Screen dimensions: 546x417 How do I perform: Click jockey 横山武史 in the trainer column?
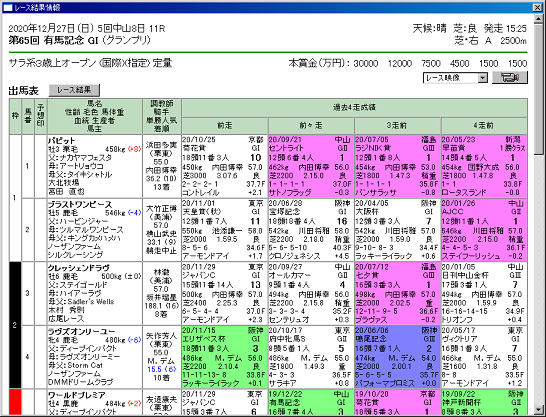pyautogui.click(x=162, y=234)
